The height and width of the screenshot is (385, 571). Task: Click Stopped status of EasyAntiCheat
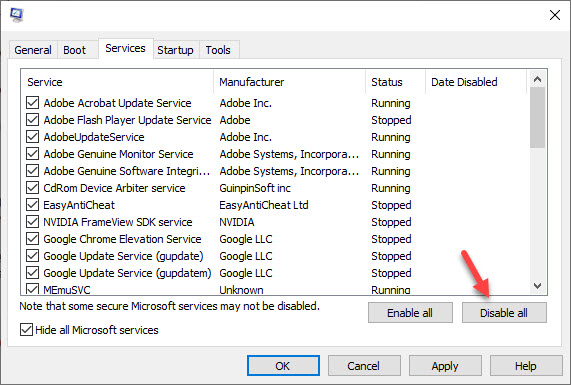pyautogui.click(x=391, y=205)
